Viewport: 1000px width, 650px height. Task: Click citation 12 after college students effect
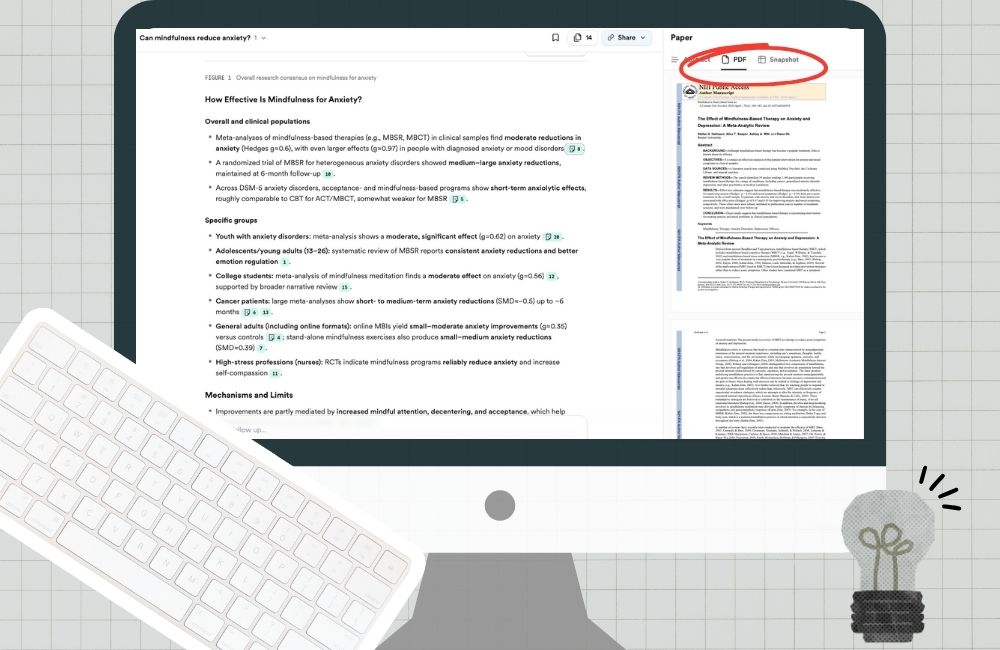[x=552, y=276]
